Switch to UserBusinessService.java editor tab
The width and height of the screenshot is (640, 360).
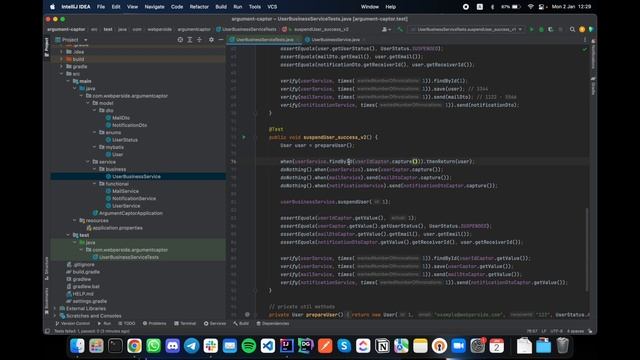335,40
